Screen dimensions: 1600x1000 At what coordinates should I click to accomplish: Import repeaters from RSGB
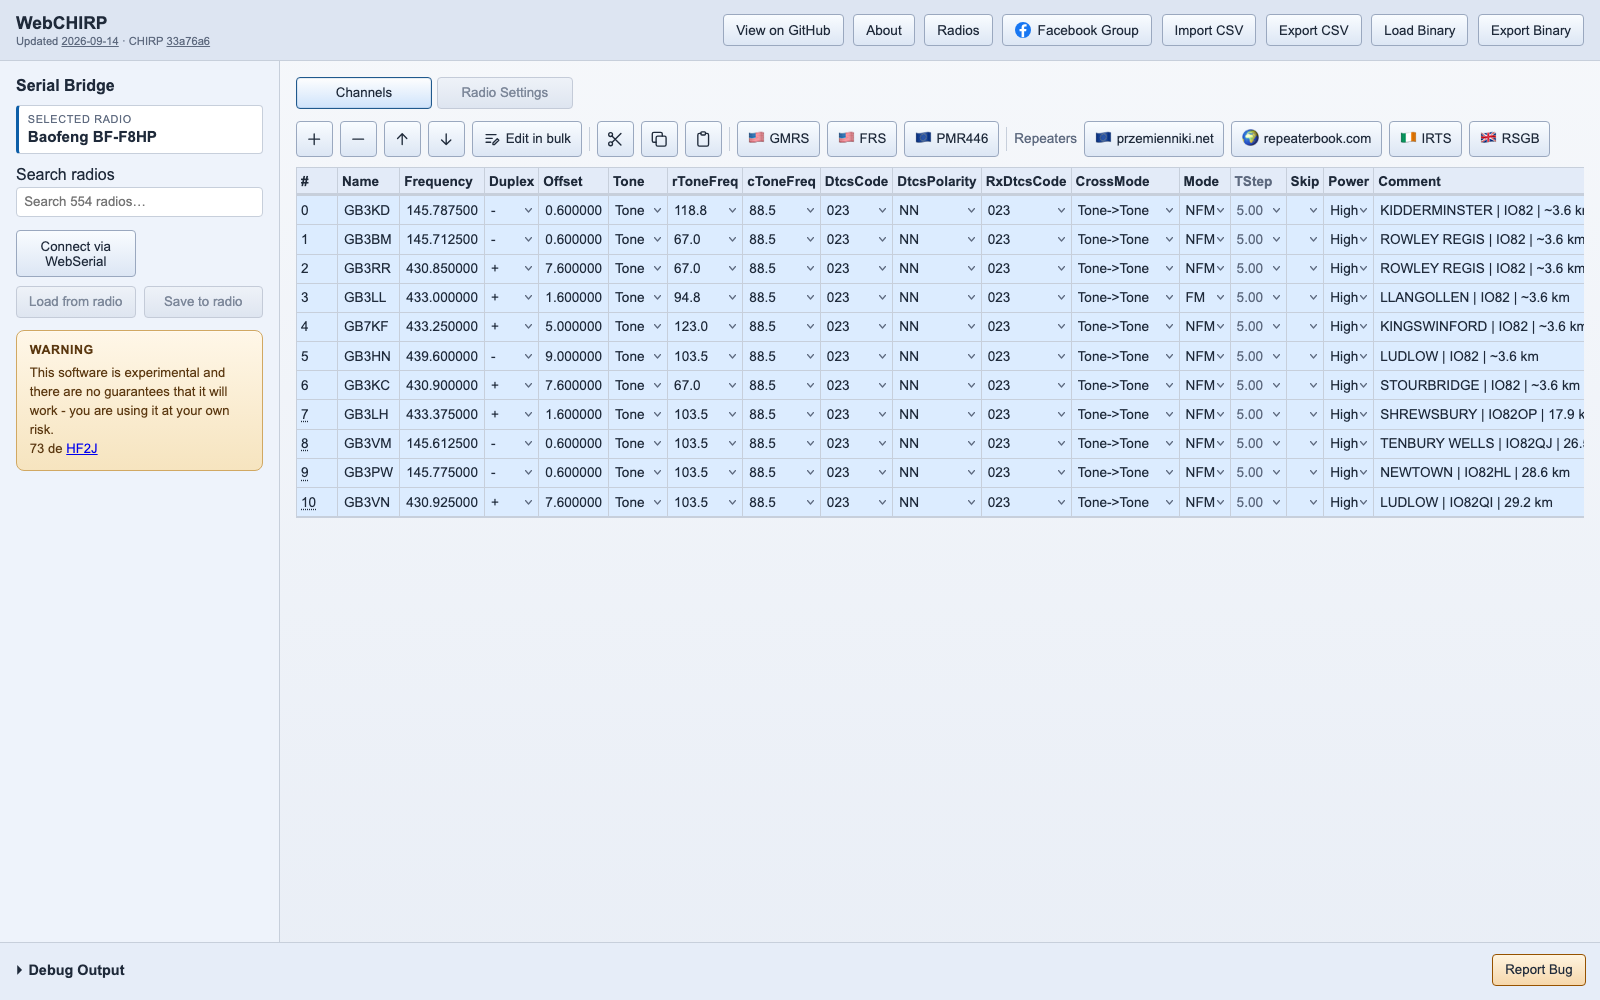click(x=1510, y=139)
